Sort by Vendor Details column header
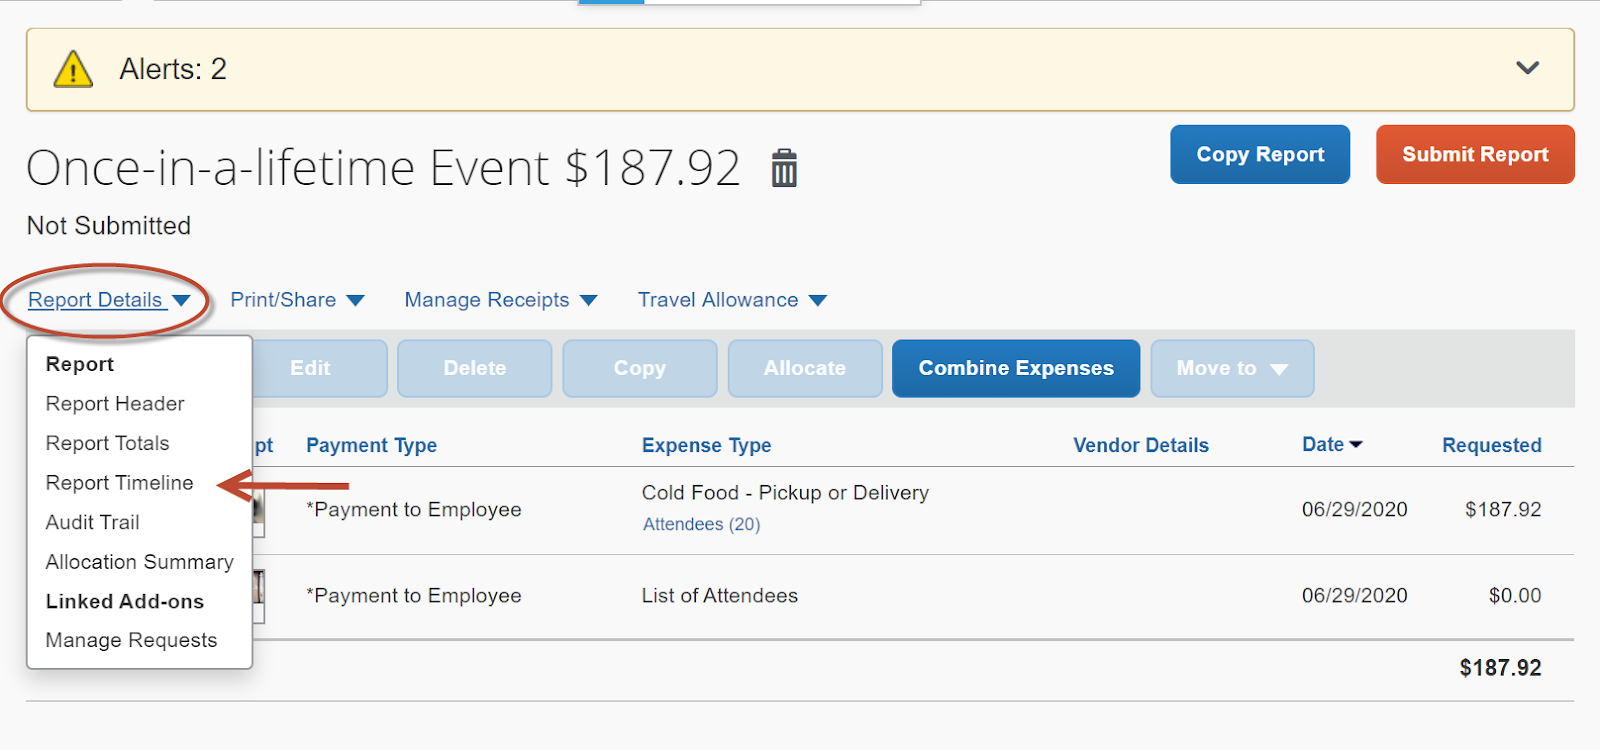Viewport: 1600px width, 750px height. tap(1141, 445)
